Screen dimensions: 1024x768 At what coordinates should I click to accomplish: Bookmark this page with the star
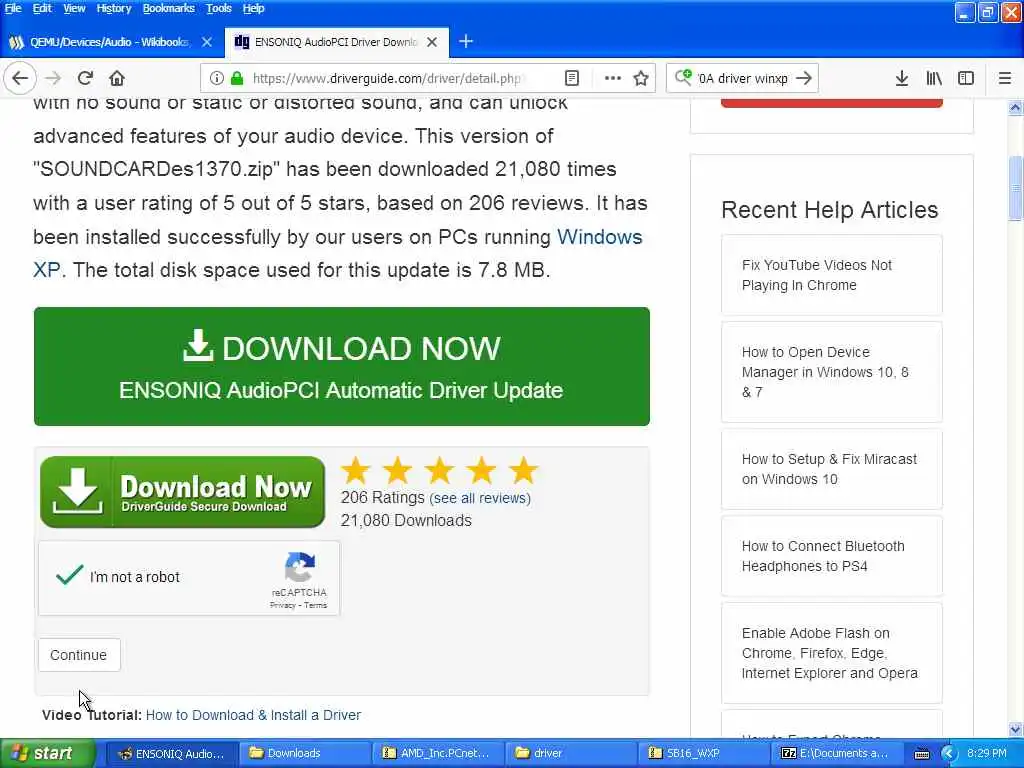[641, 78]
